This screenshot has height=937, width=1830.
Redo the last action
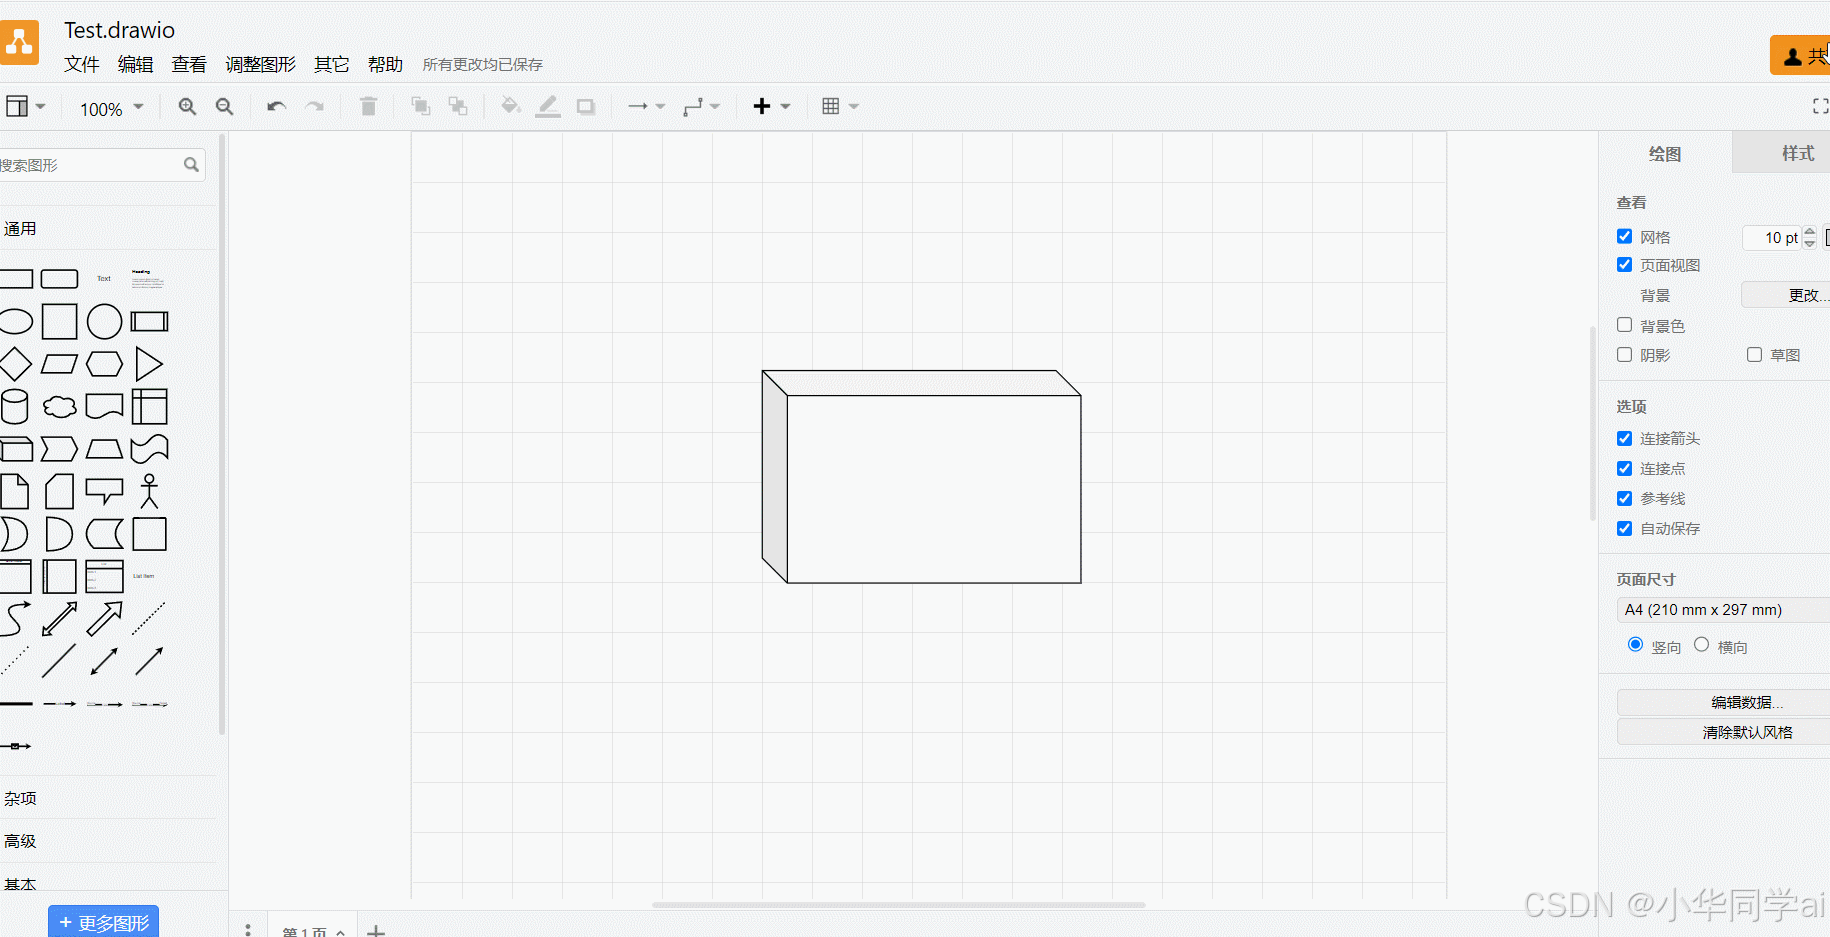click(x=315, y=106)
